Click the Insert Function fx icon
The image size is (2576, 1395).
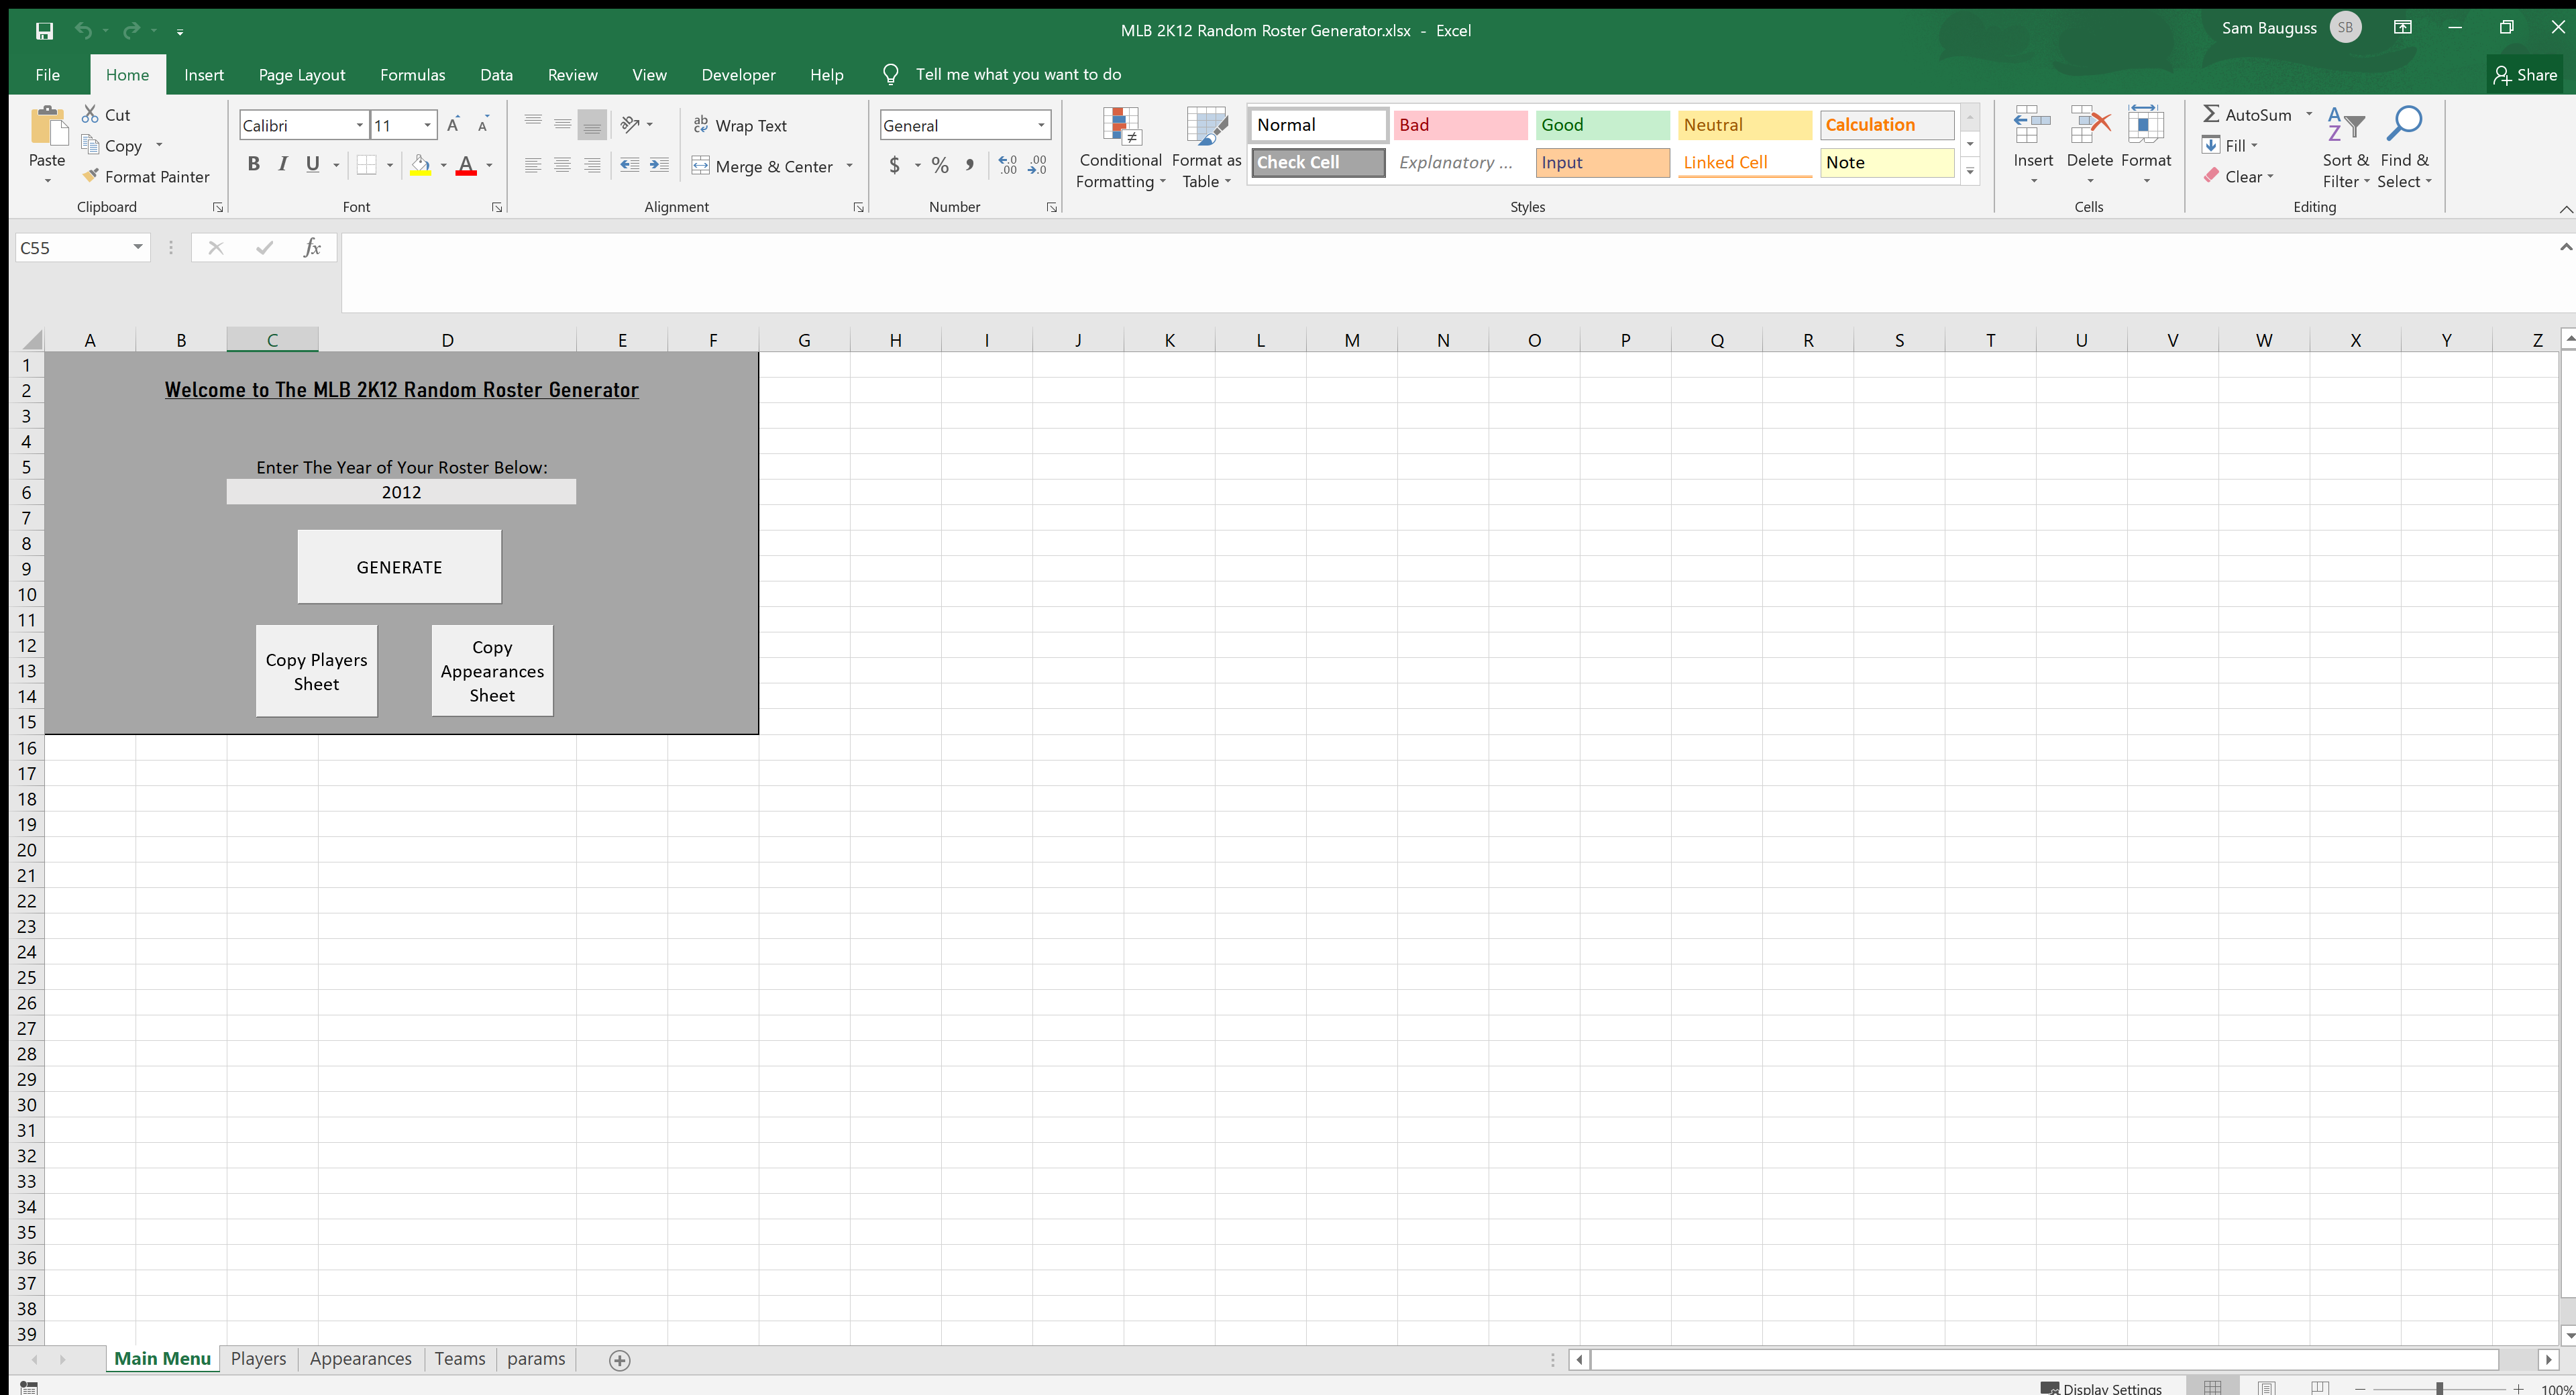point(312,248)
